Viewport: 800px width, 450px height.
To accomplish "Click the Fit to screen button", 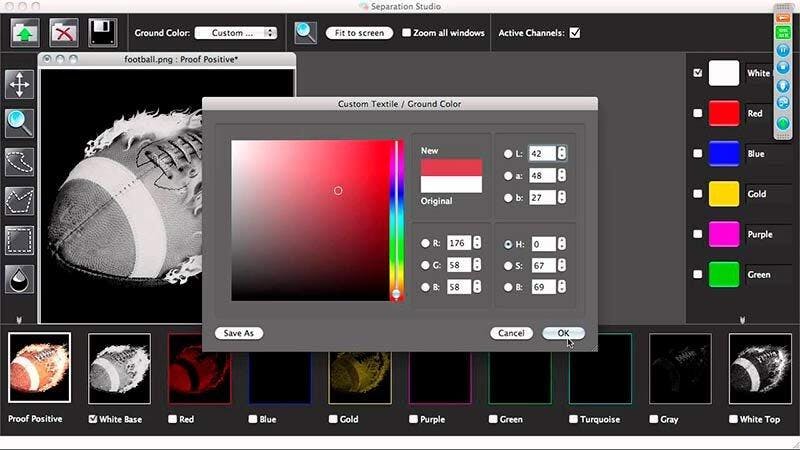I will coord(359,33).
